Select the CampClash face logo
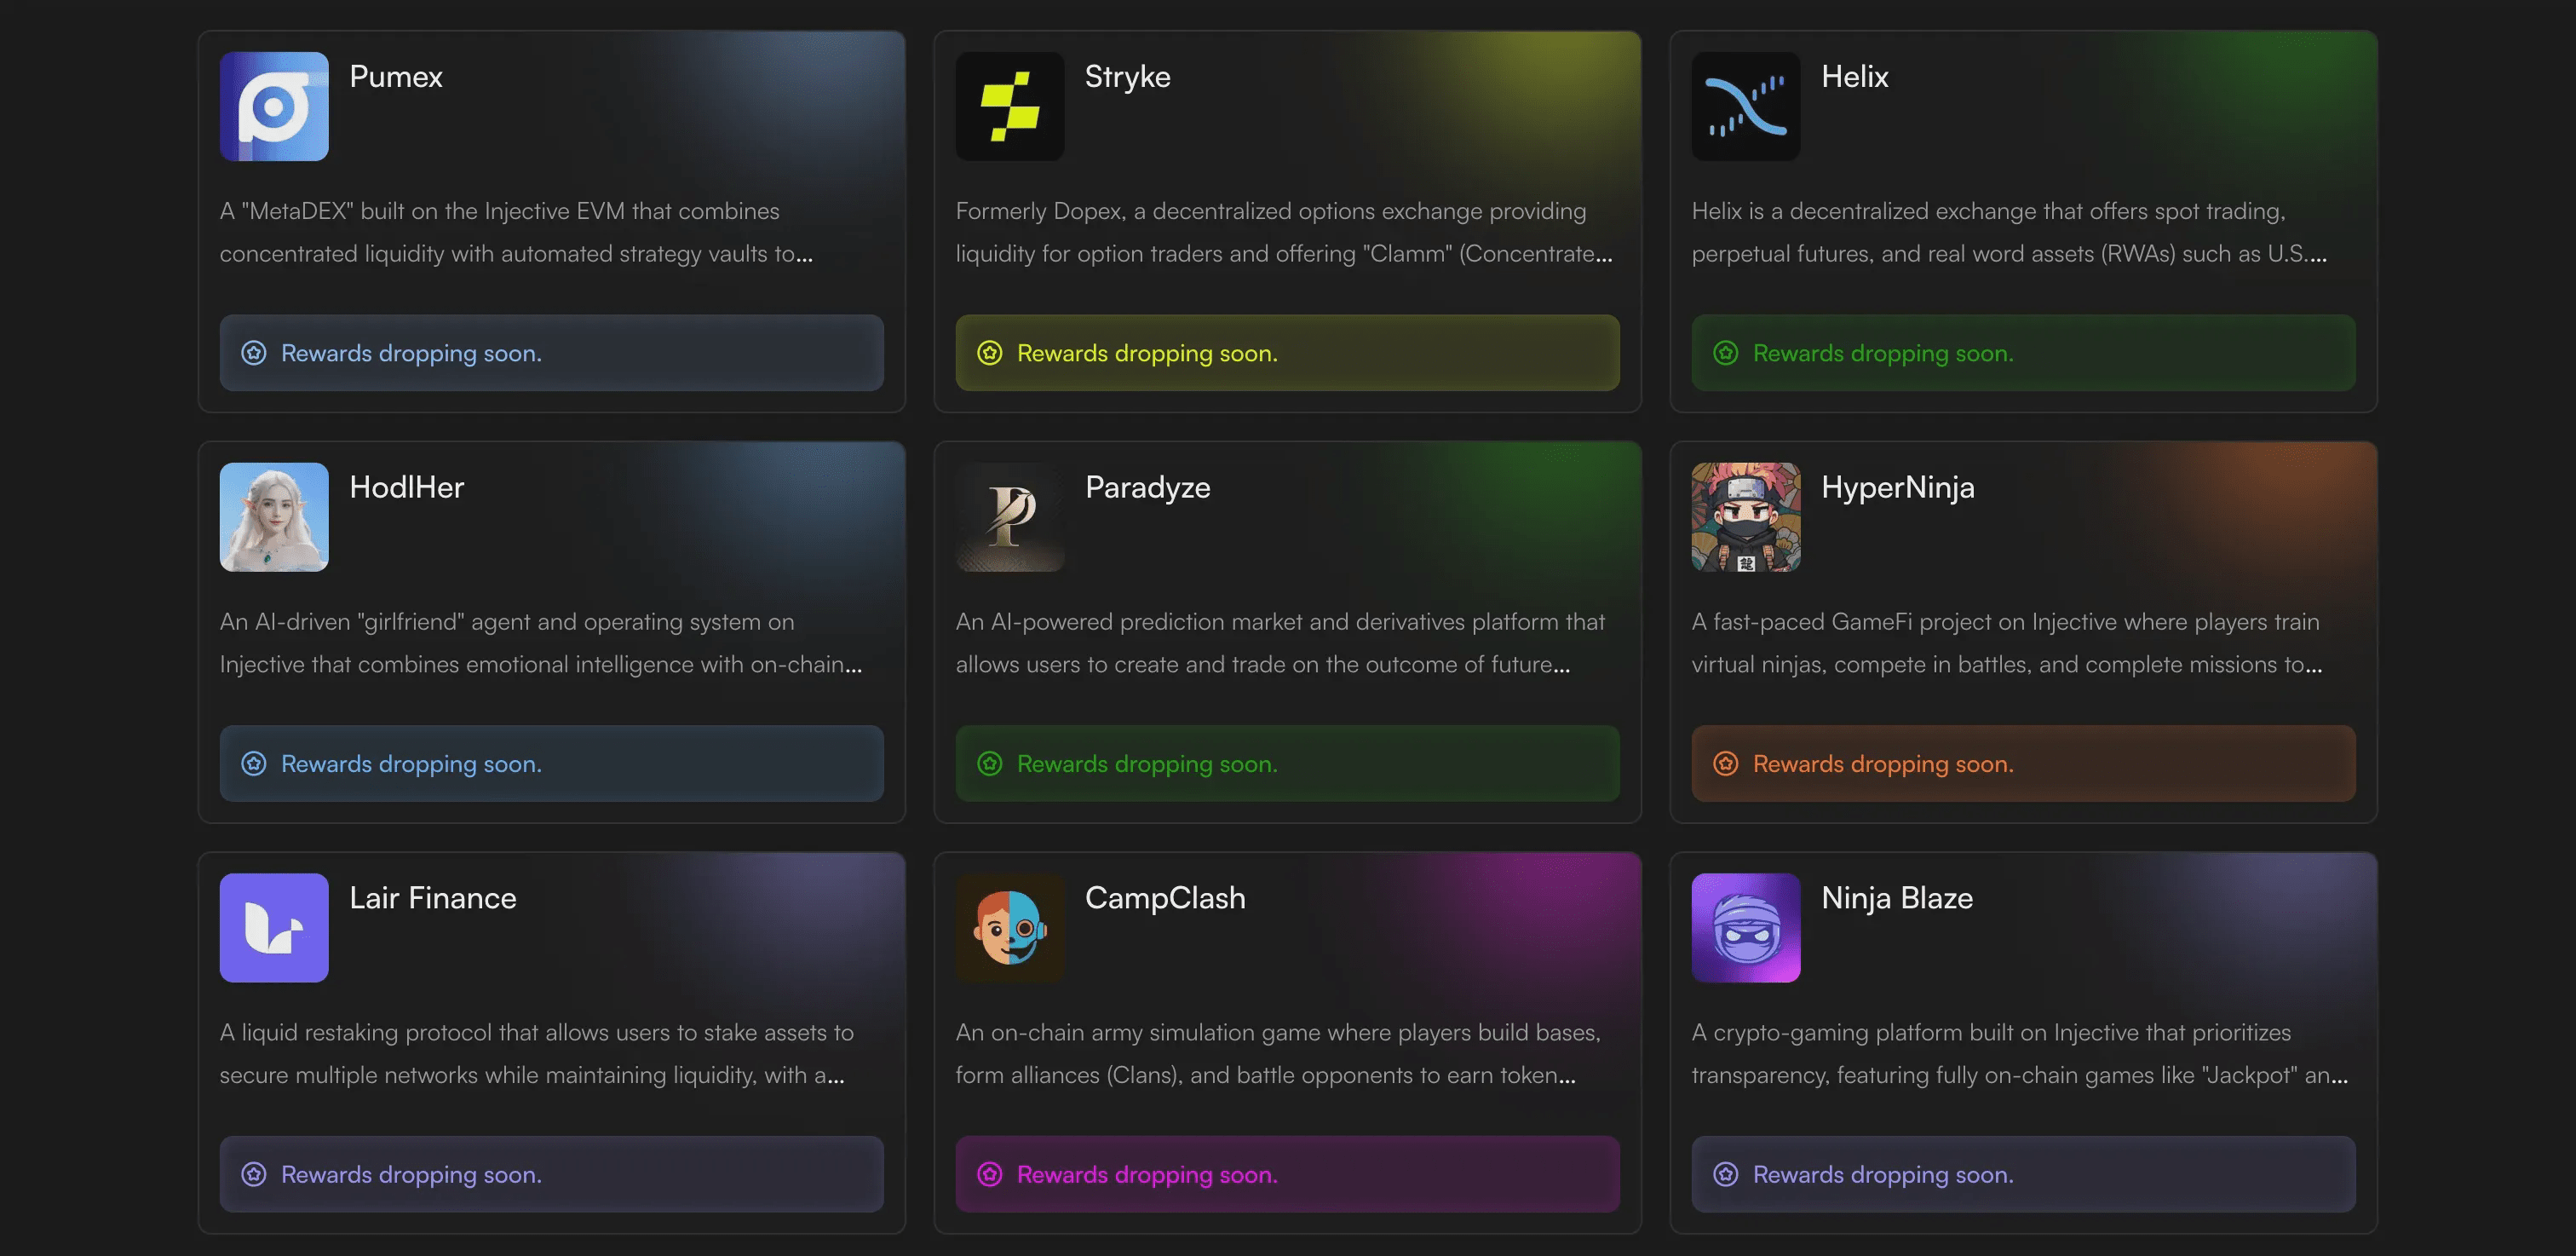This screenshot has height=1256, width=2576. point(1010,928)
